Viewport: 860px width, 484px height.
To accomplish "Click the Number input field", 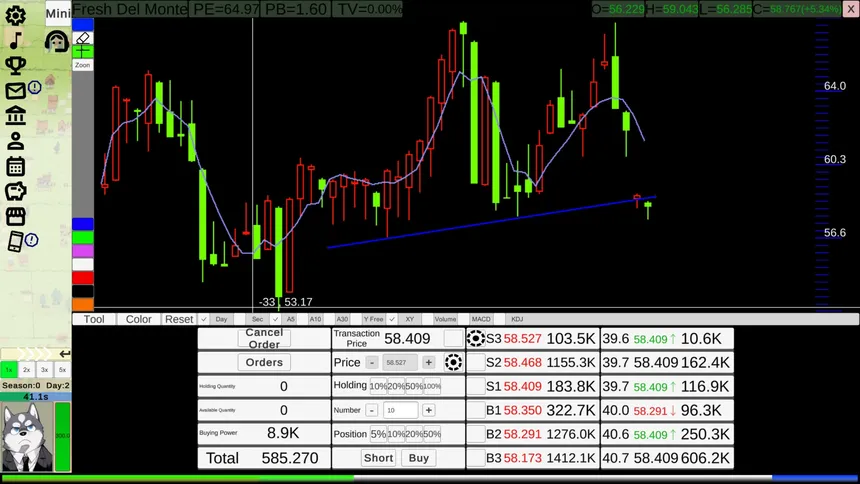I will click(x=400, y=410).
